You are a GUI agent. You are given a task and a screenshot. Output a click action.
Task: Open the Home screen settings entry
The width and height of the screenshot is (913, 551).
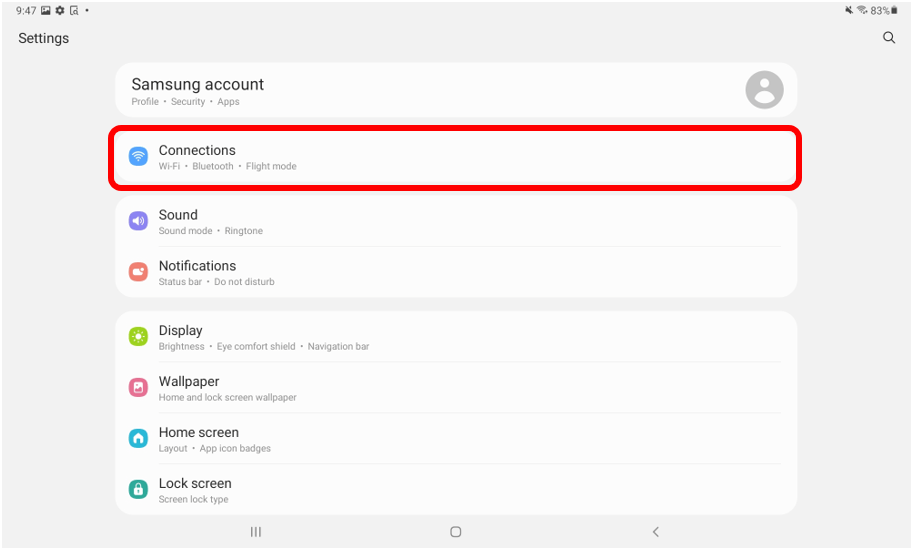[456, 439]
